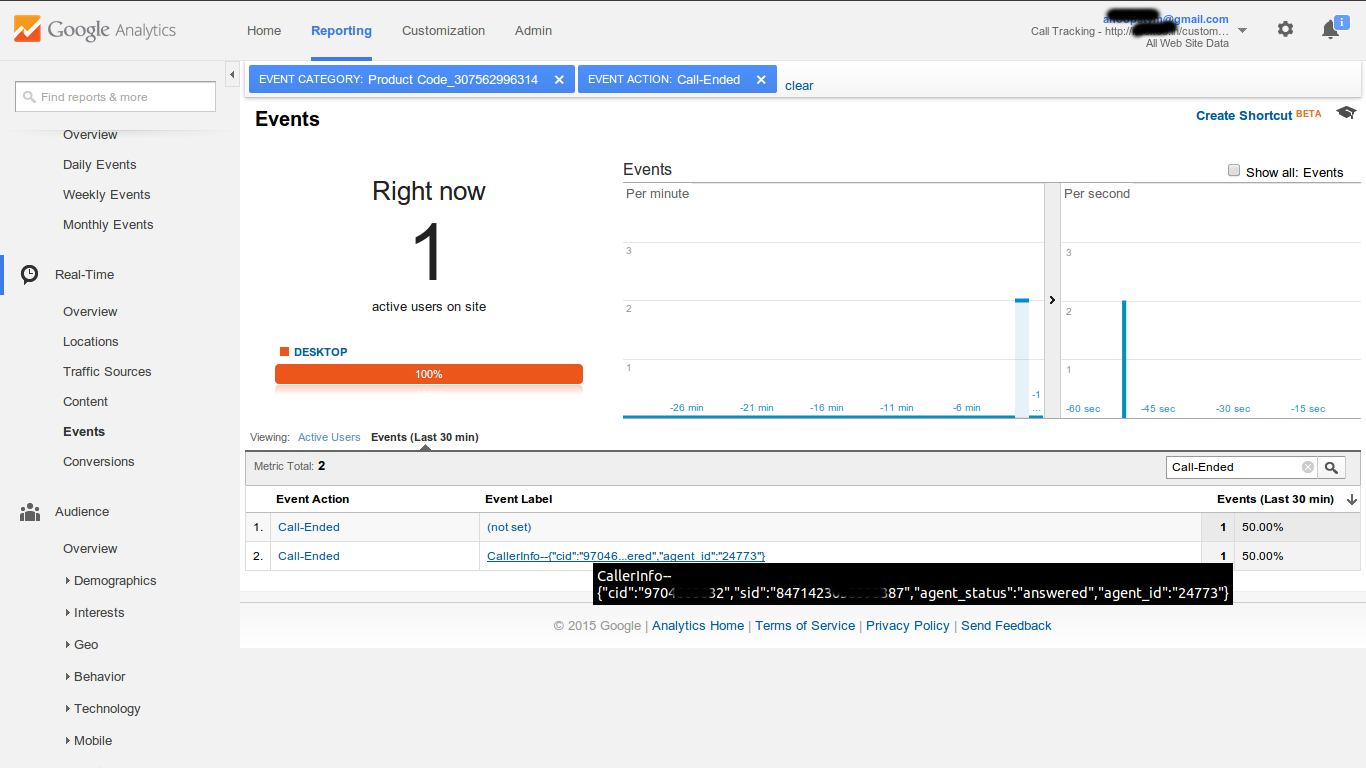Open the account selector dropdown
The image size is (1366, 768).
click(x=1242, y=31)
